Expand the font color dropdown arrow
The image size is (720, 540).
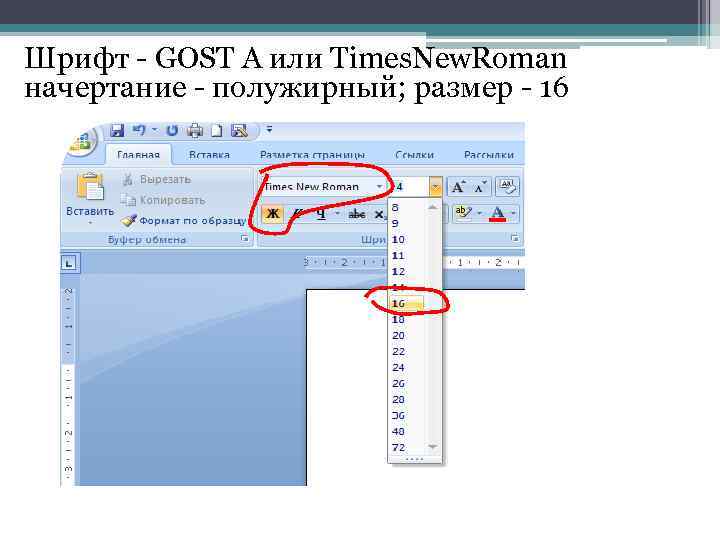[513, 214]
